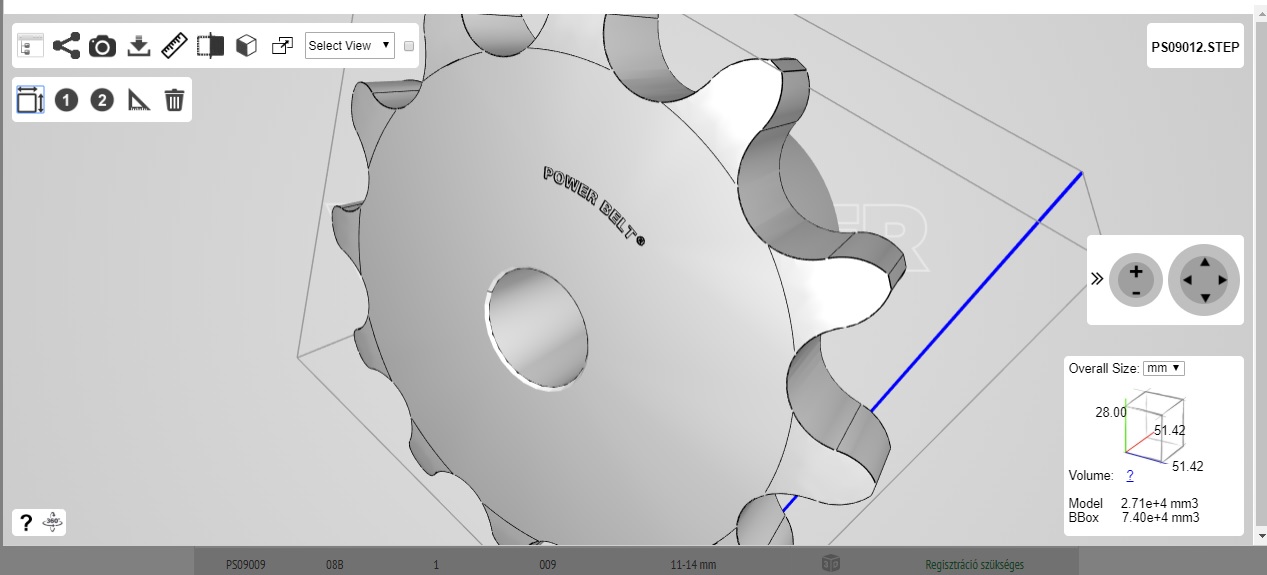Collapse navigation panel with double chevron
Screen dimensions: 1267x575
(1097, 279)
